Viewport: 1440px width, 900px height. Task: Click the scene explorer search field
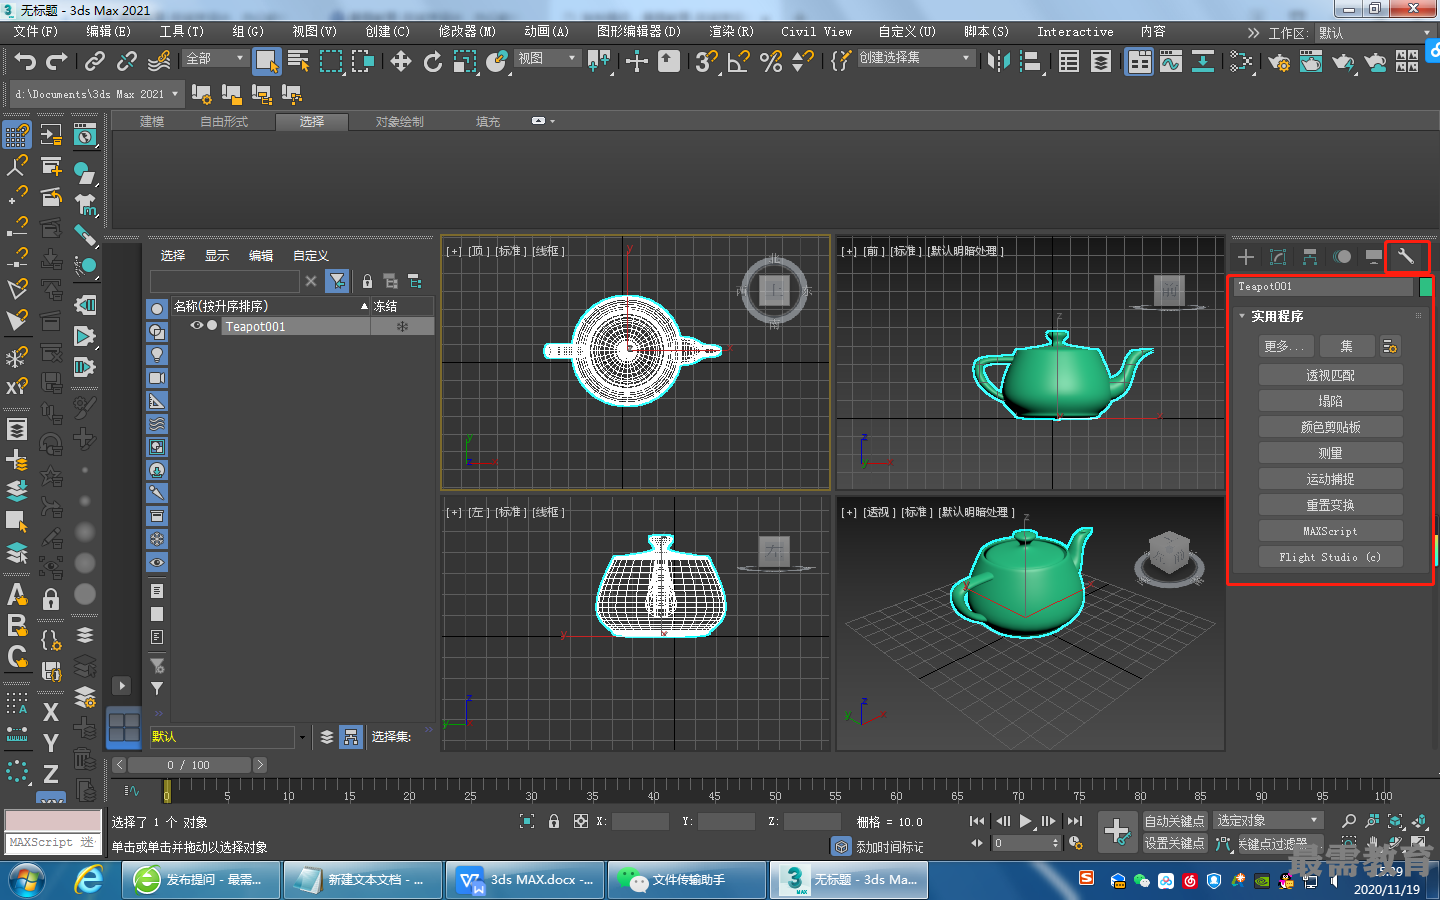tap(225, 281)
